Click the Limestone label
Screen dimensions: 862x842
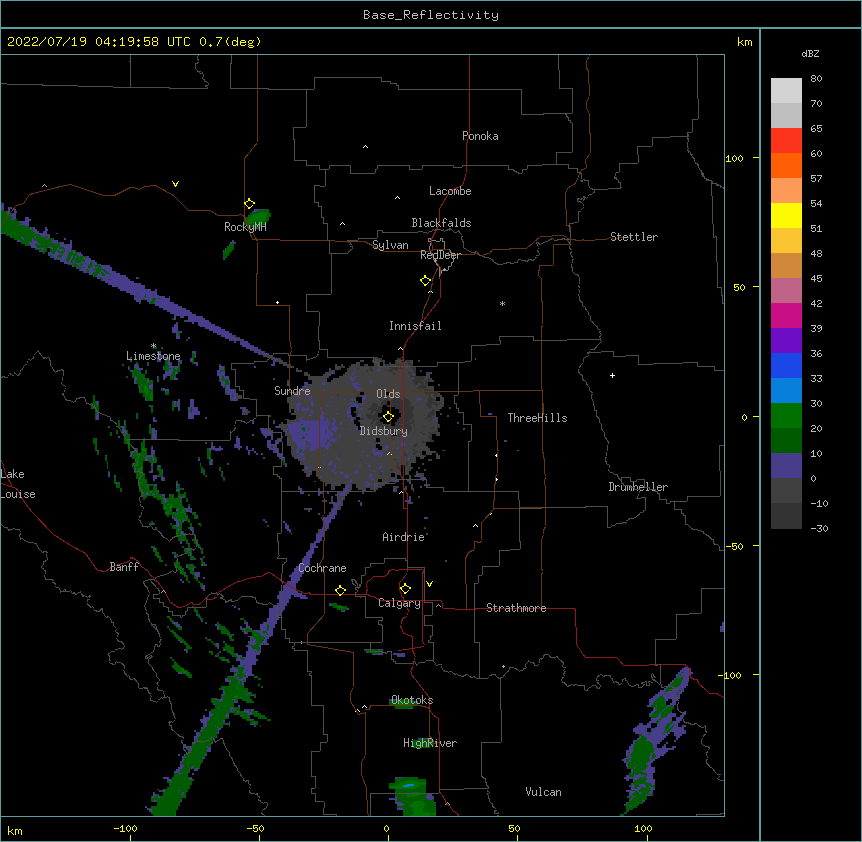tap(153, 356)
